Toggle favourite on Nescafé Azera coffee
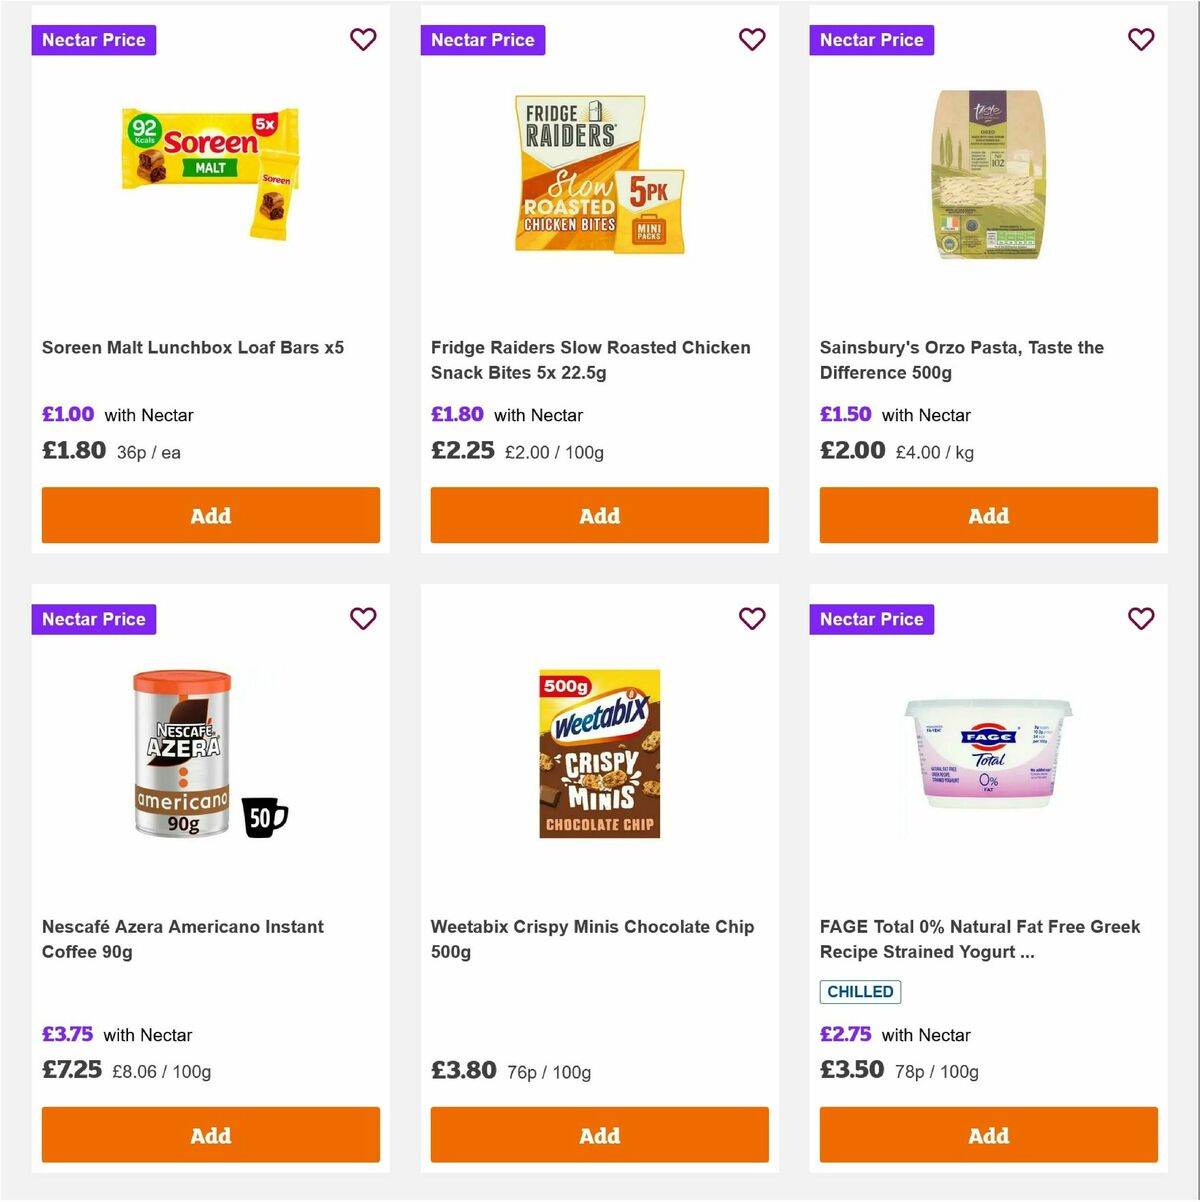 (x=363, y=619)
